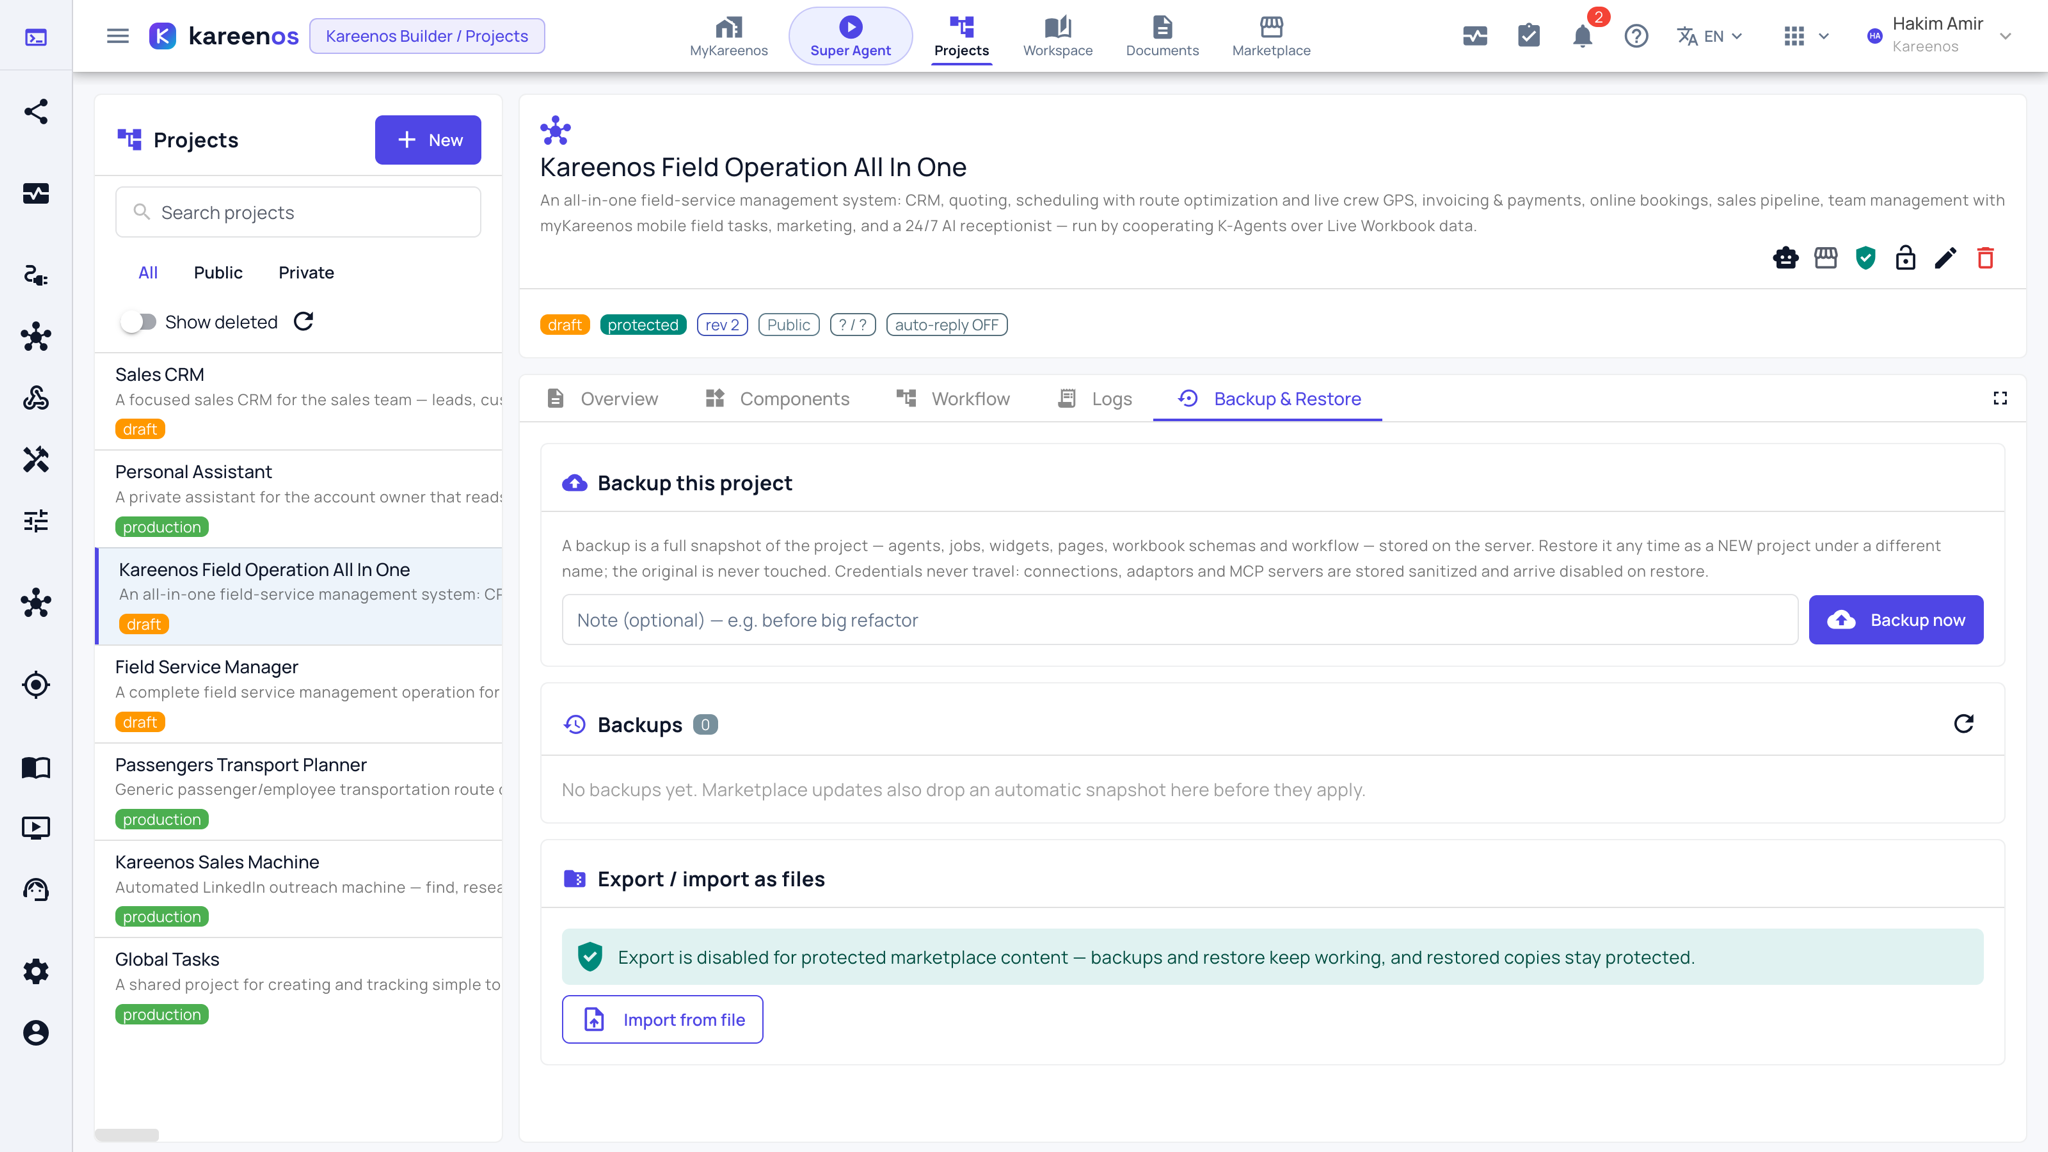Click the help question mark icon
This screenshot has height=1152, width=2048.
click(1636, 36)
